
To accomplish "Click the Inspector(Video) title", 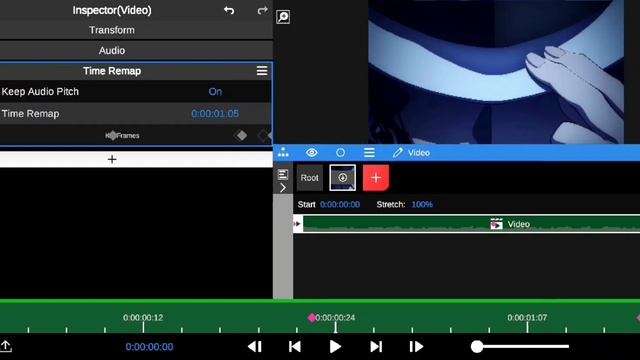I will (112, 10).
